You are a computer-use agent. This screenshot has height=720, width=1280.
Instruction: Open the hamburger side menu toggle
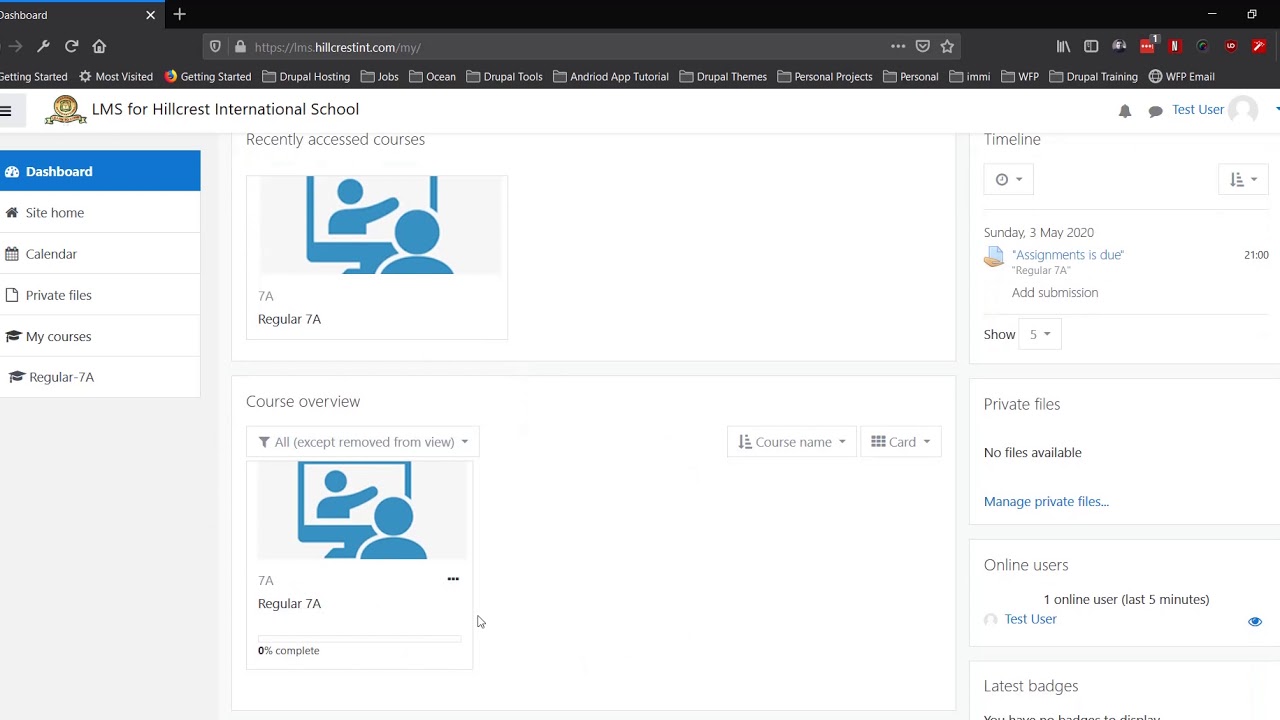point(6,110)
